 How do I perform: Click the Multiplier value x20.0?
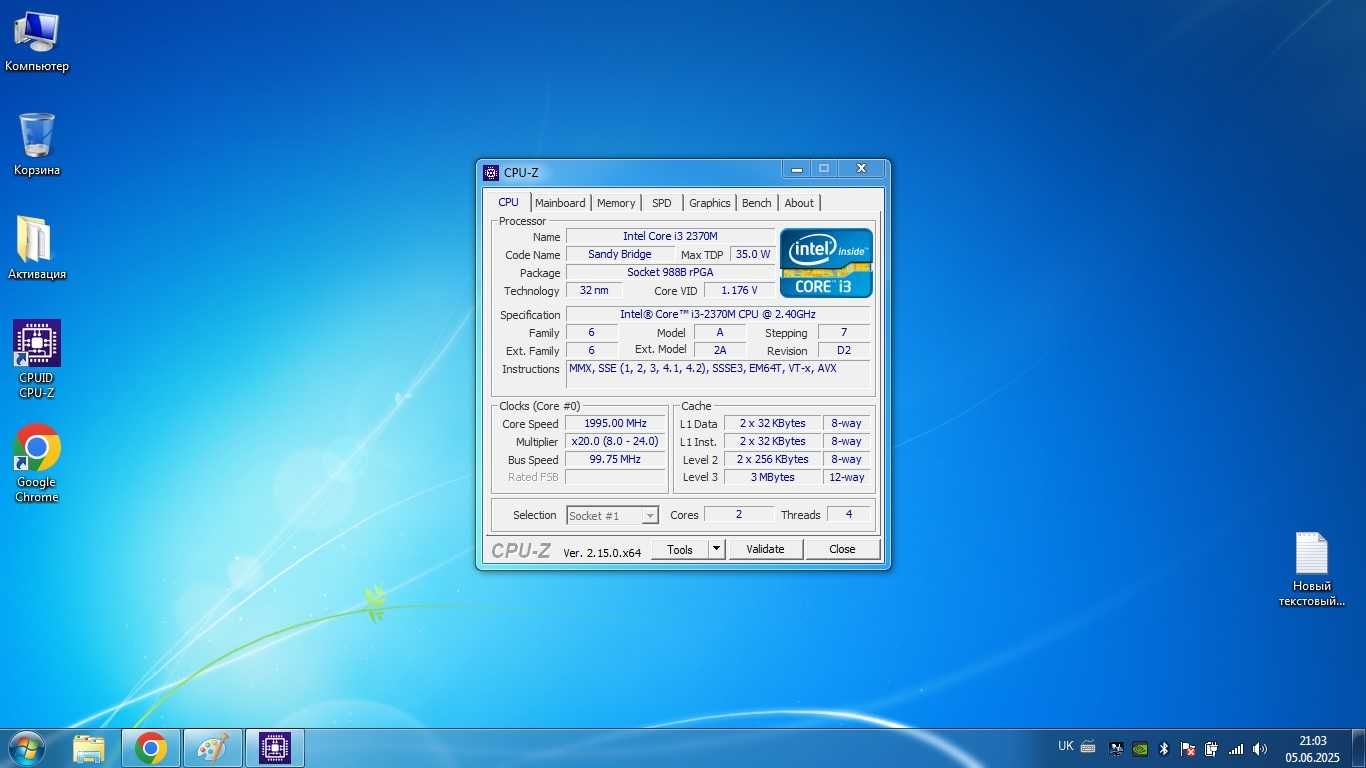615,441
